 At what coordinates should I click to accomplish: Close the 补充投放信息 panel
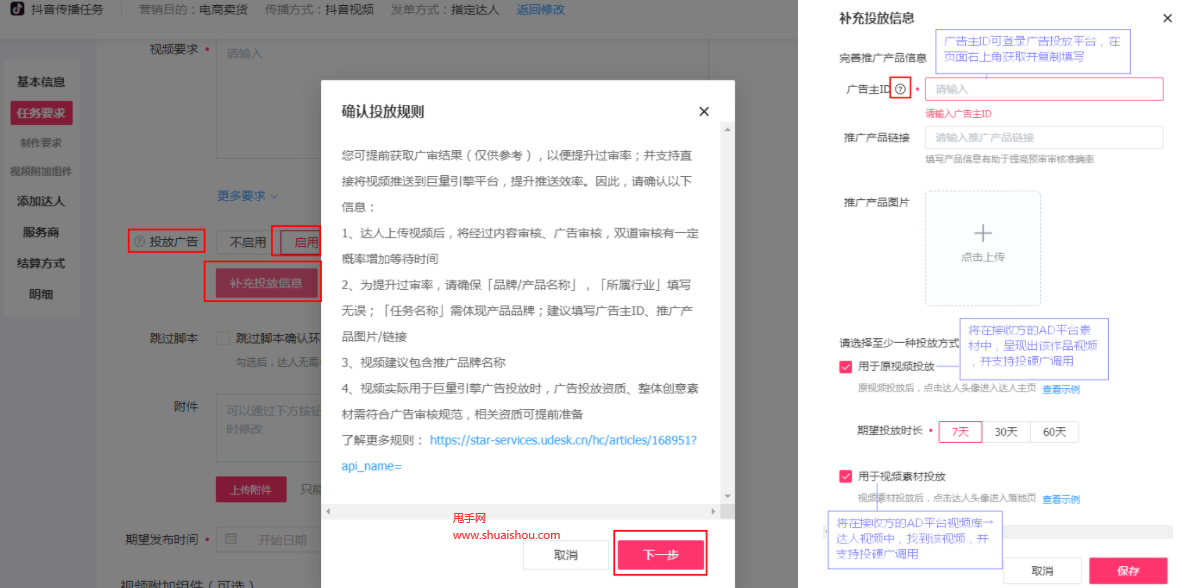click(1167, 18)
